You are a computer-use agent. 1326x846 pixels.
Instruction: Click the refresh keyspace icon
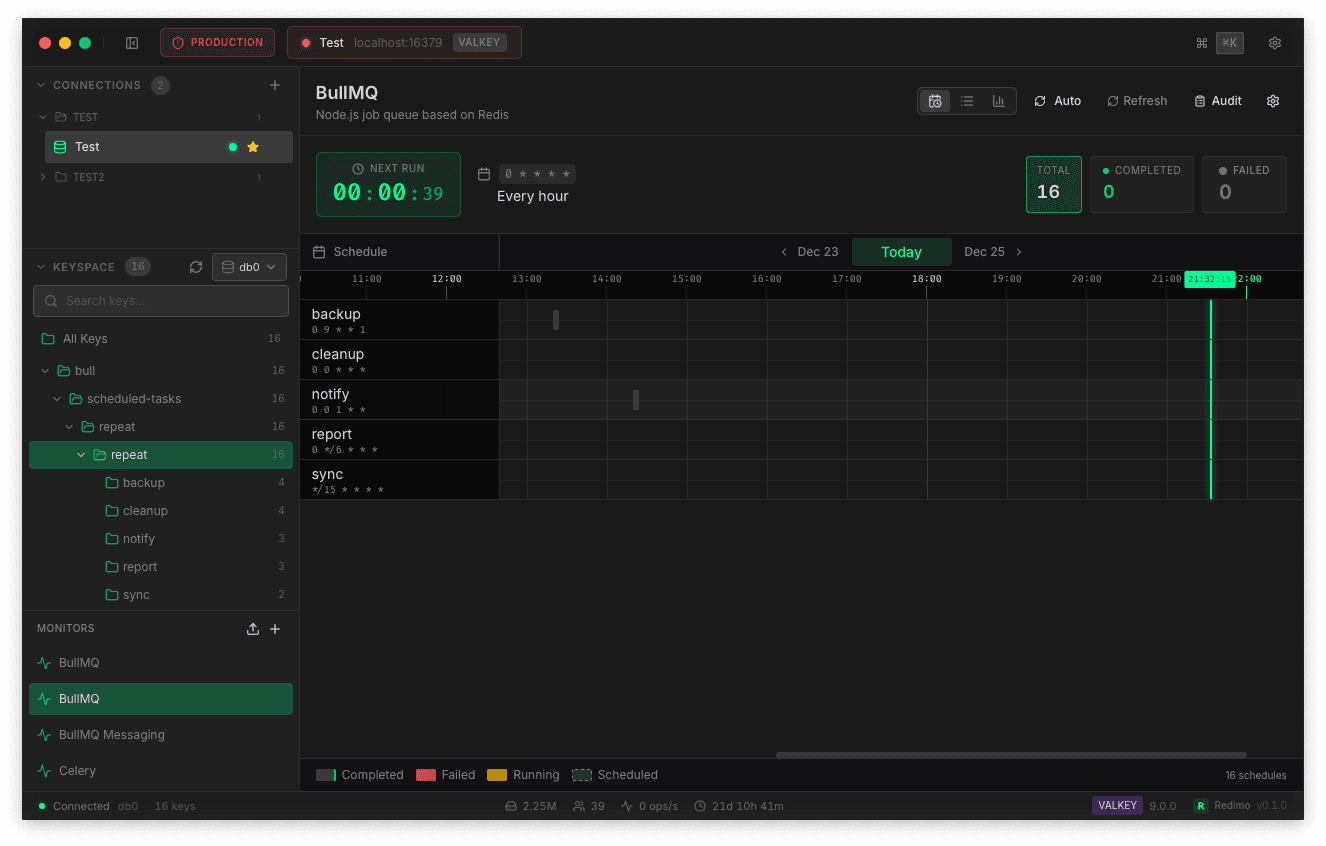[x=195, y=266]
